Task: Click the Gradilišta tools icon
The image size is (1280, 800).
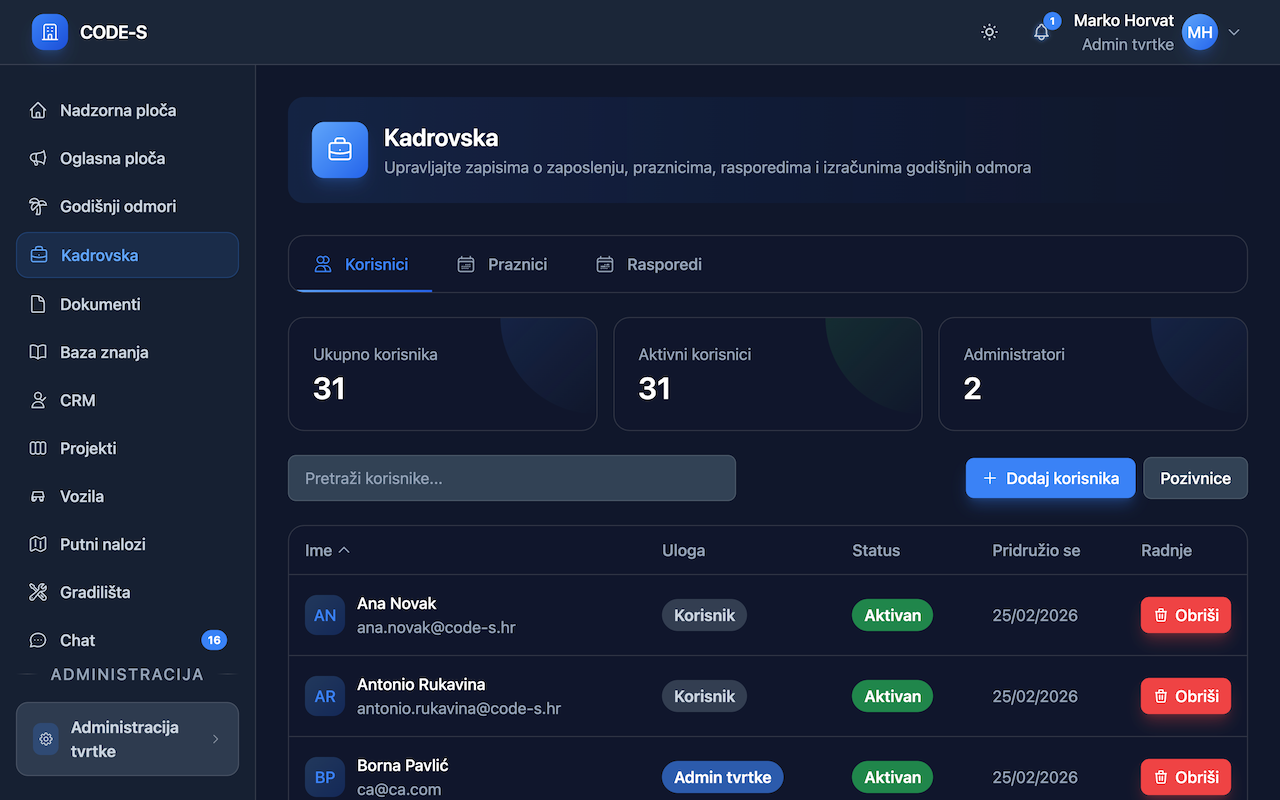Action: (39, 592)
